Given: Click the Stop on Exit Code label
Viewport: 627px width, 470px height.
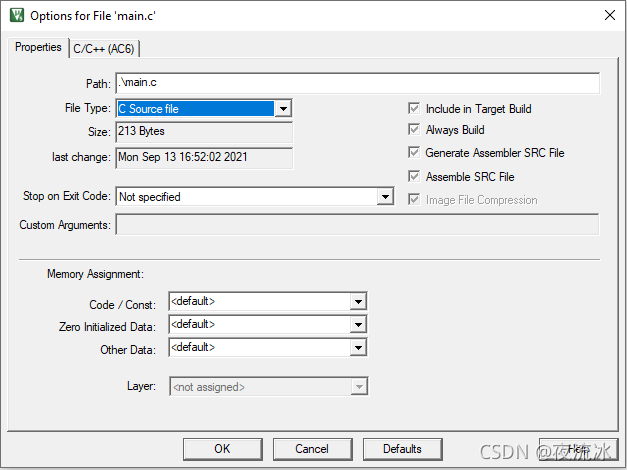Looking at the screenshot, I should (x=67, y=196).
